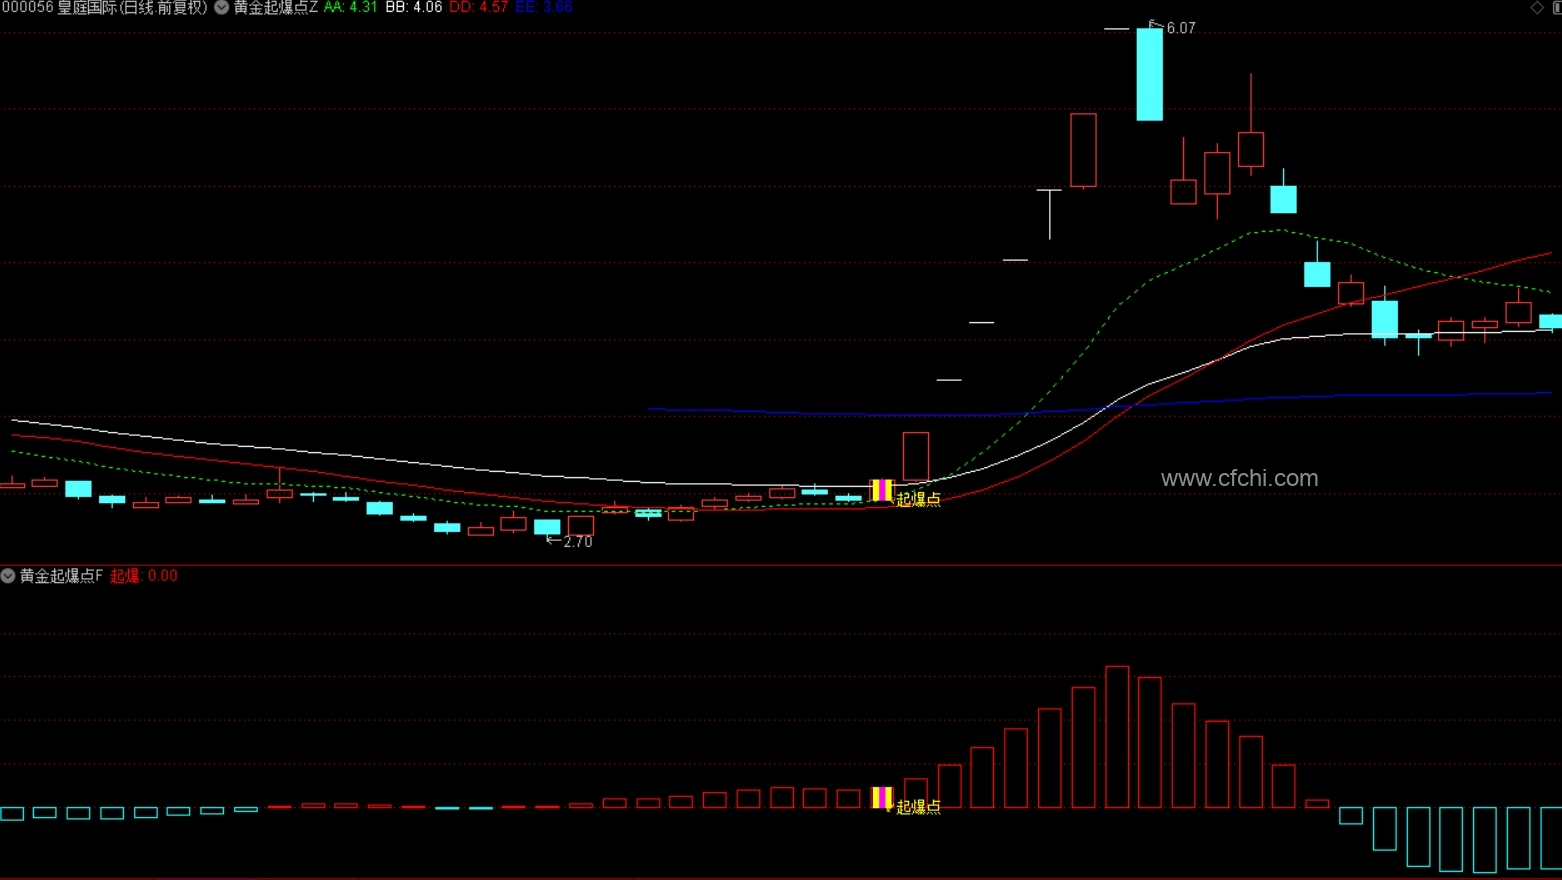The height and width of the screenshot is (880, 1562).
Task: Click the yellow-magenta 起爆点 marker on the price chart
Action: (x=881, y=490)
